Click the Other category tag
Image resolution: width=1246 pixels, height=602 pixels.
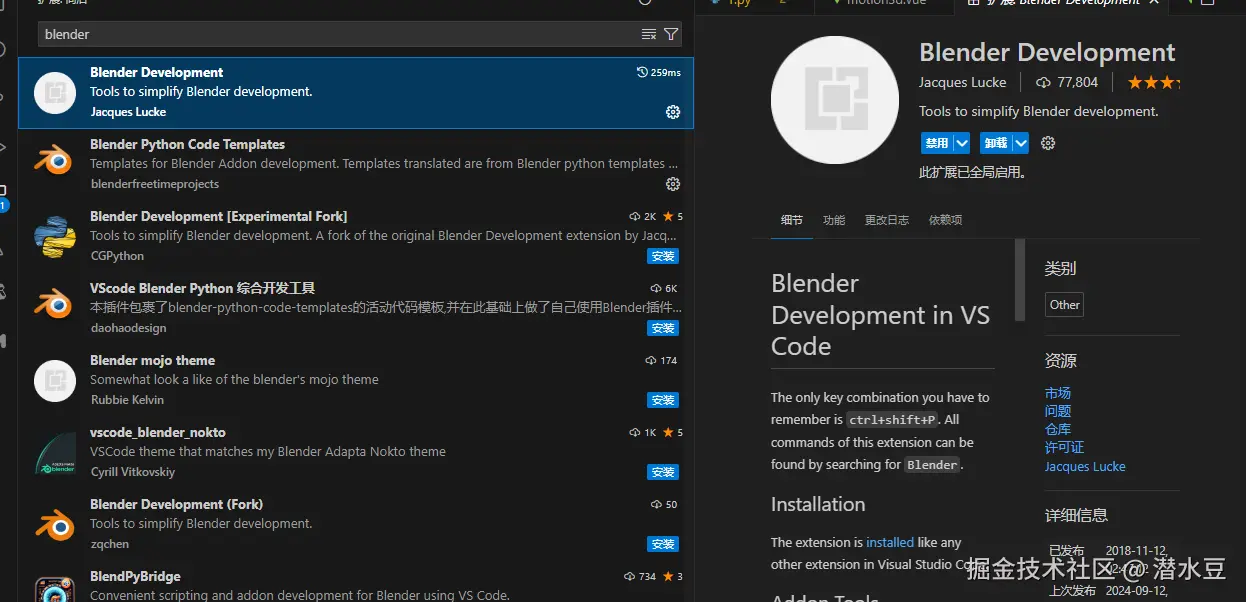tap(1065, 305)
